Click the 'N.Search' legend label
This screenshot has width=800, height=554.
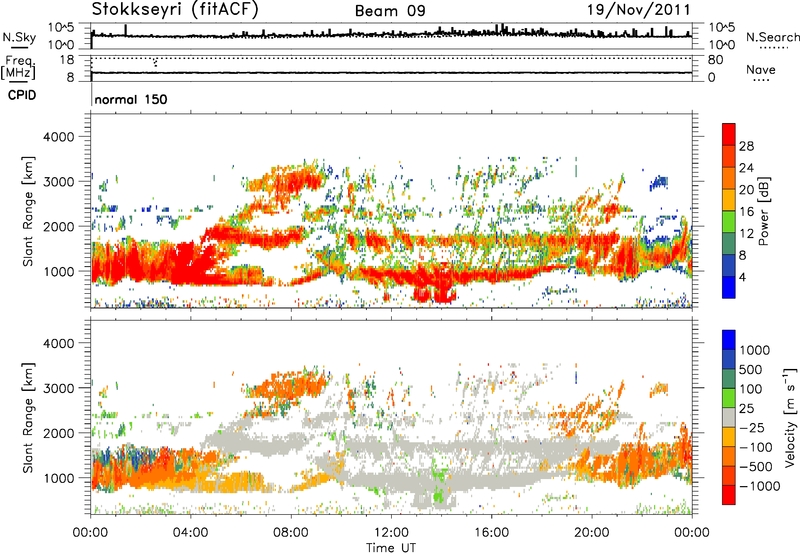pyautogui.click(x=772, y=37)
